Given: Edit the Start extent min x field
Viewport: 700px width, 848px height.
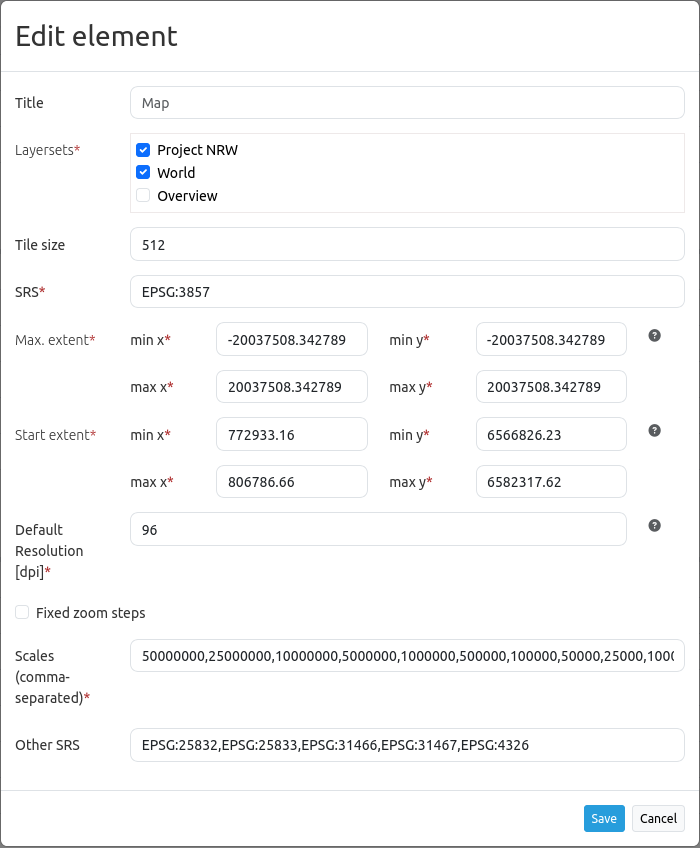Looking at the screenshot, I should pos(291,434).
